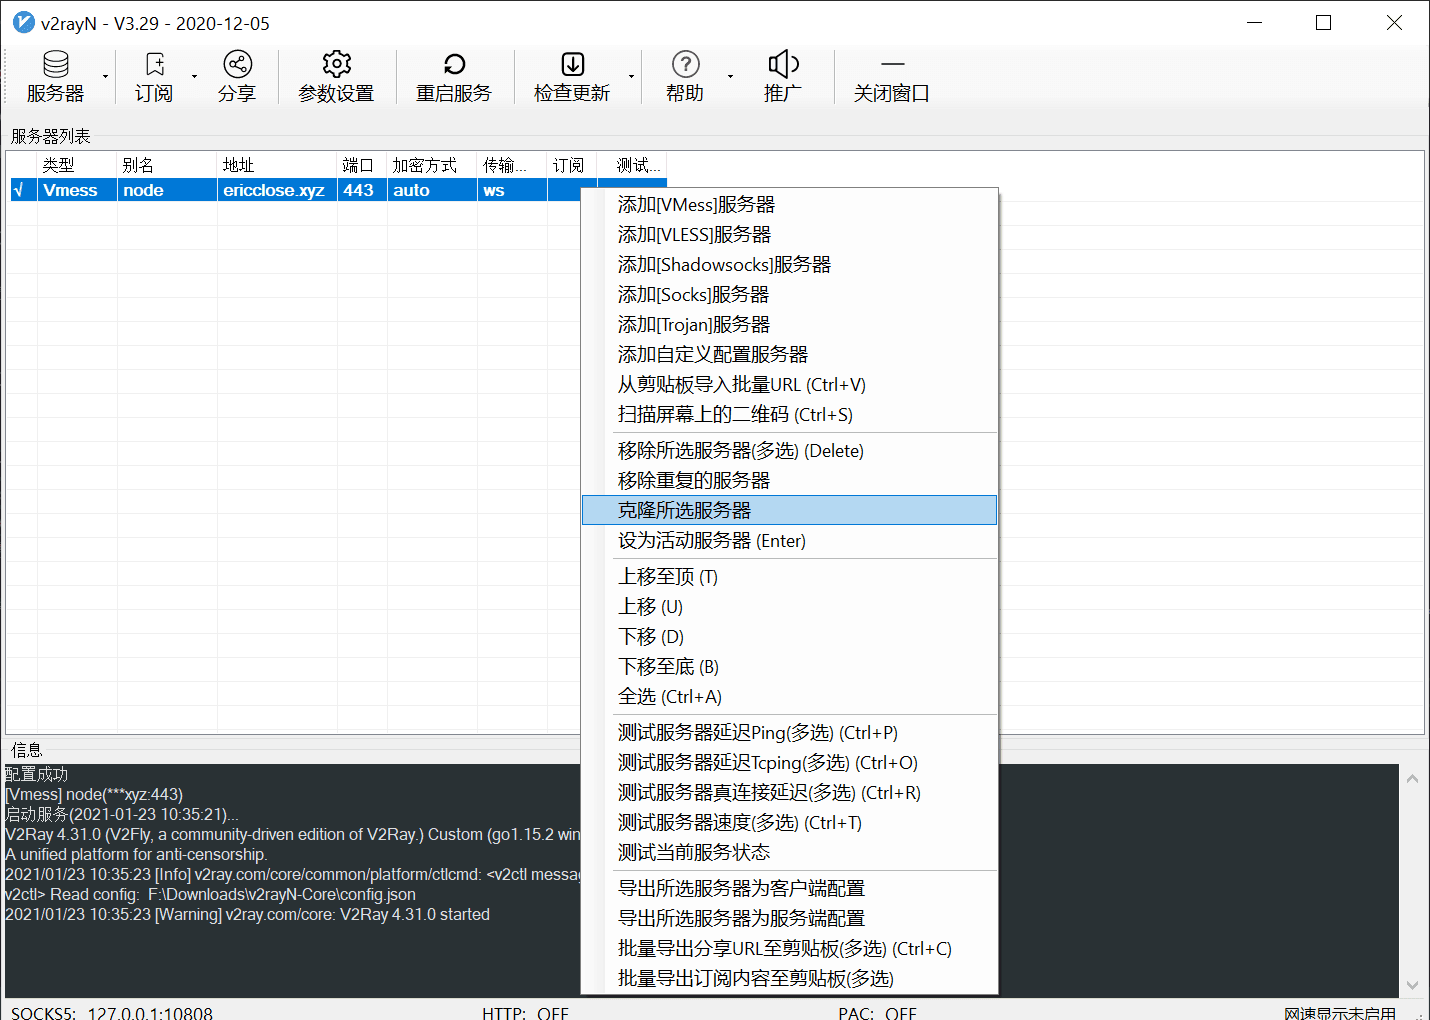Expand the 检查更新 dropdown arrow

(631, 77)
